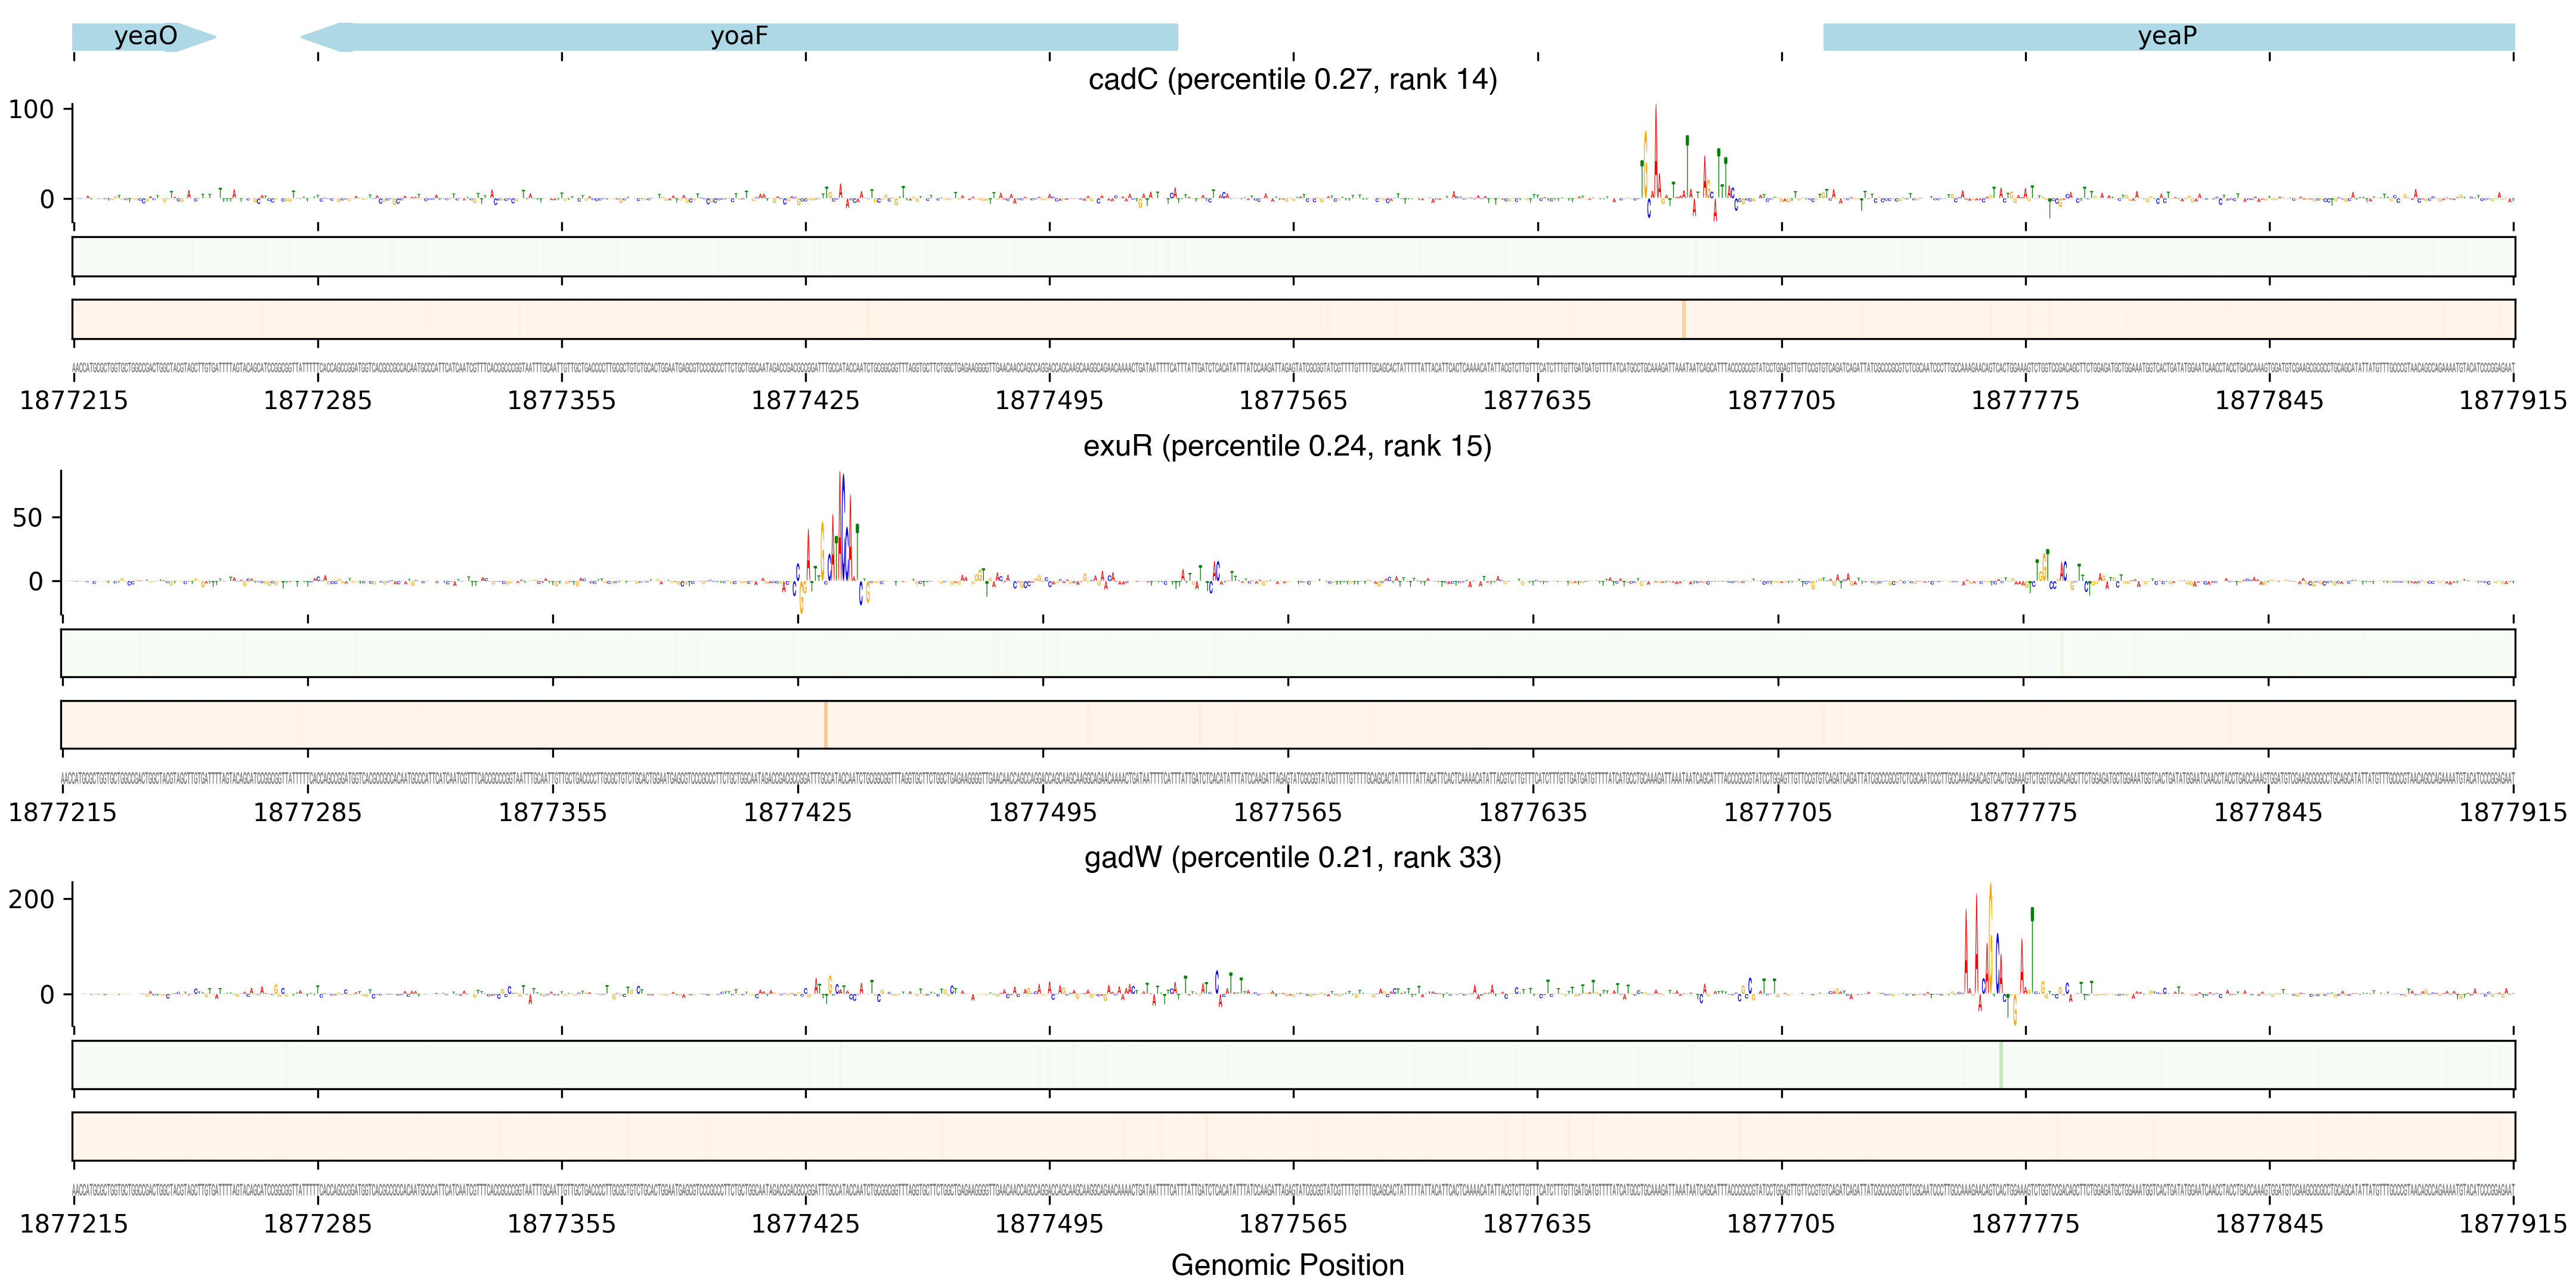Image resolution: width=2576 pixels, height=1288 pixels.
Task: Click position label "1877845" under the exuR panel
Action: [2268, 813]
